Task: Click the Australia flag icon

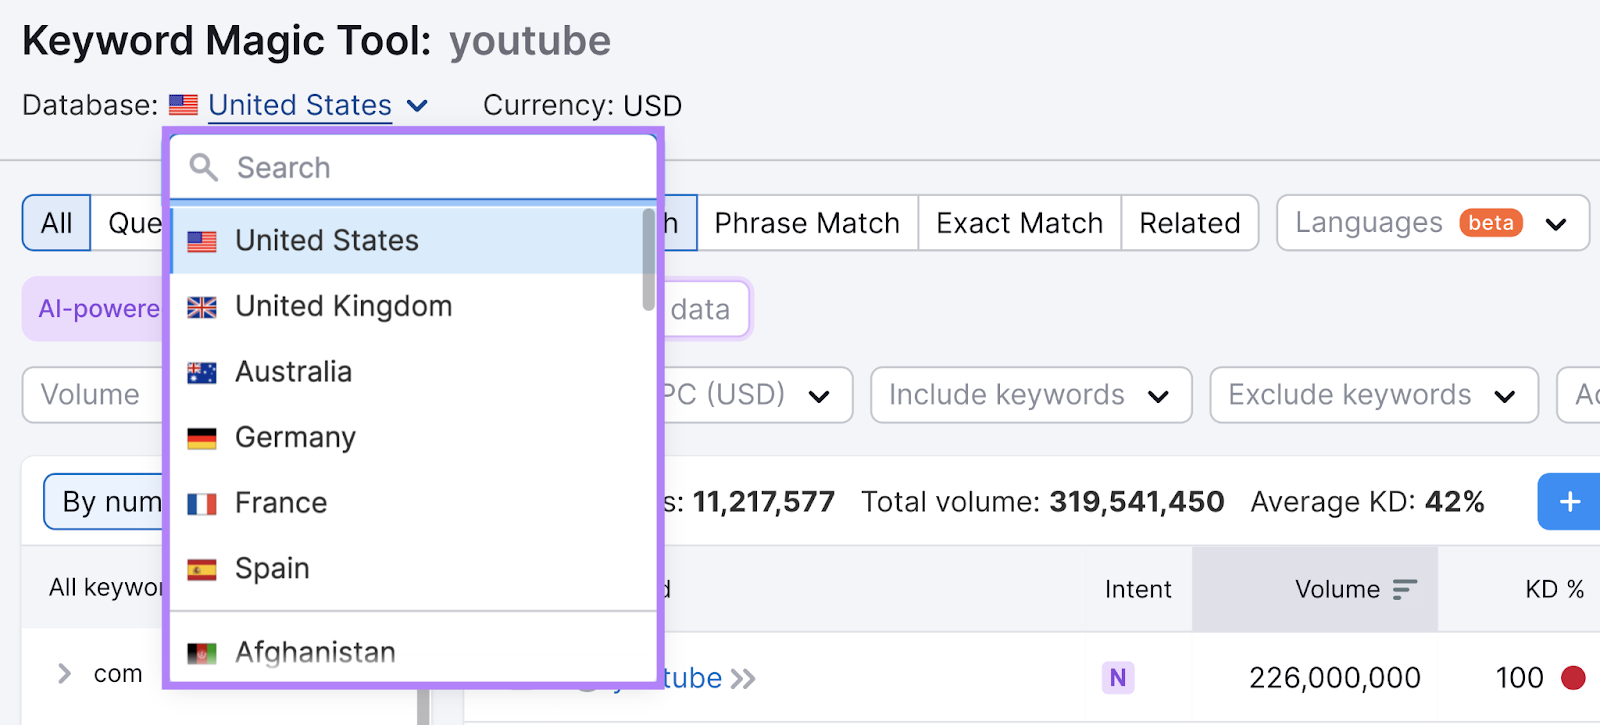Action: 202,373
